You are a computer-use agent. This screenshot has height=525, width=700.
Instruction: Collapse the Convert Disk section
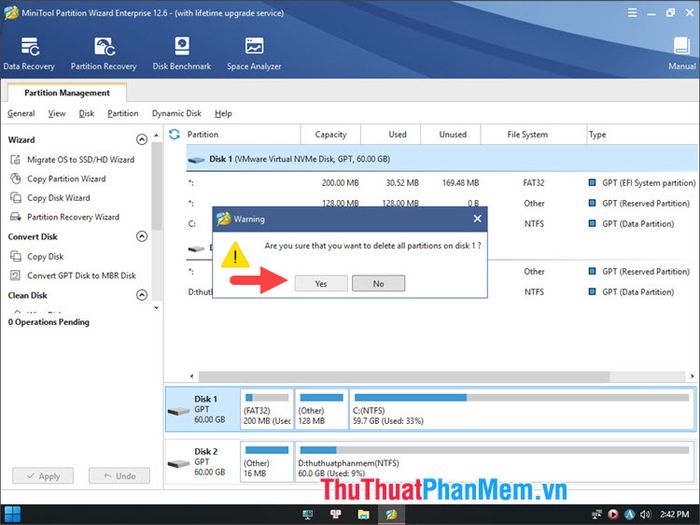[x=142, y=236]
